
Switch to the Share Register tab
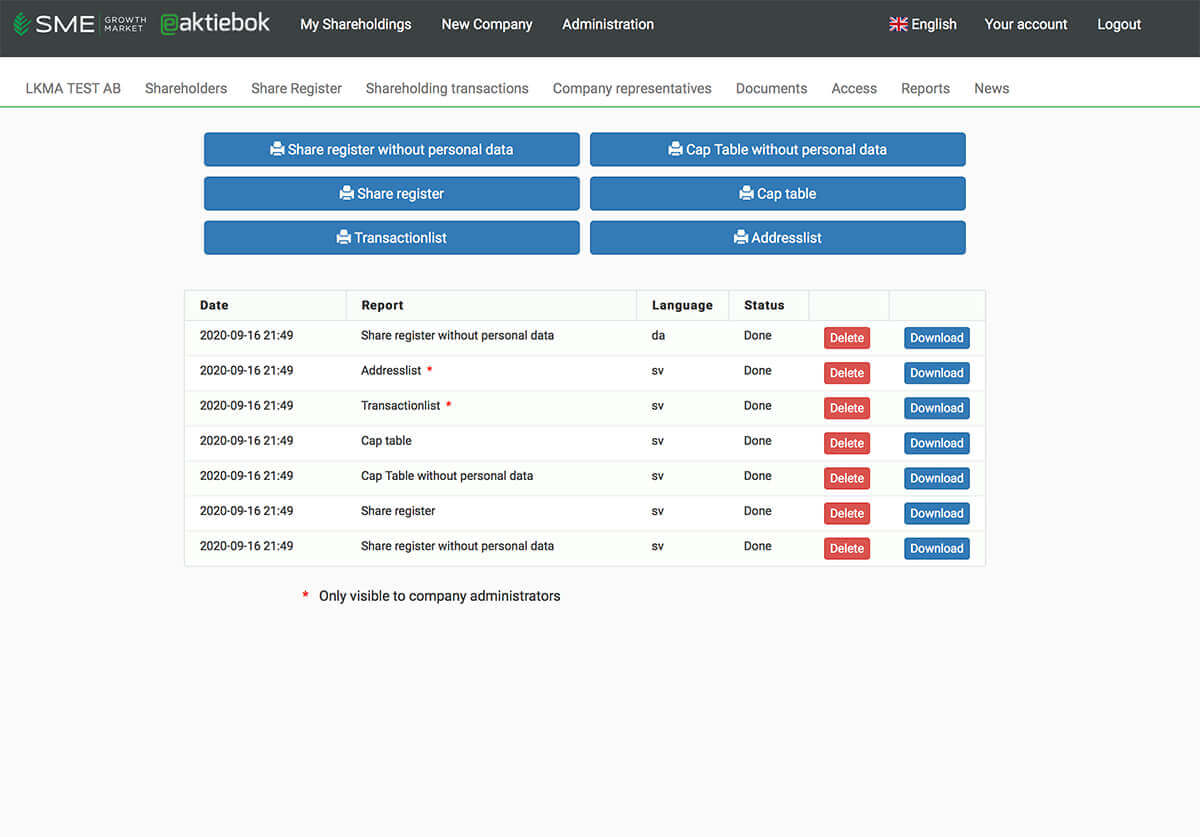click(x=296, y=88)
